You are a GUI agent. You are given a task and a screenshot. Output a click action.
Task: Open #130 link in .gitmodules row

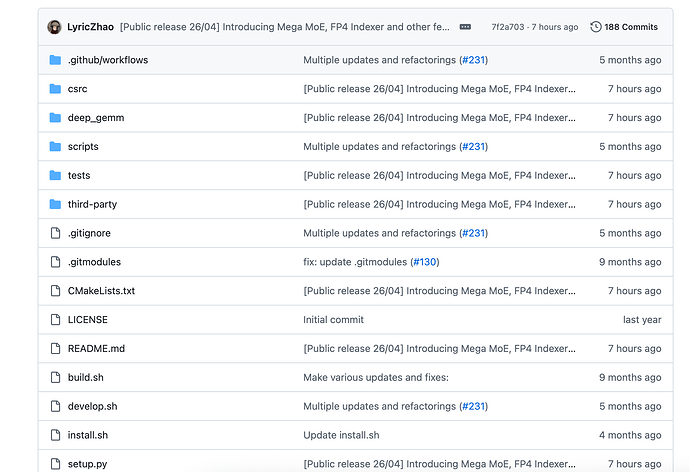pos(425,262)
